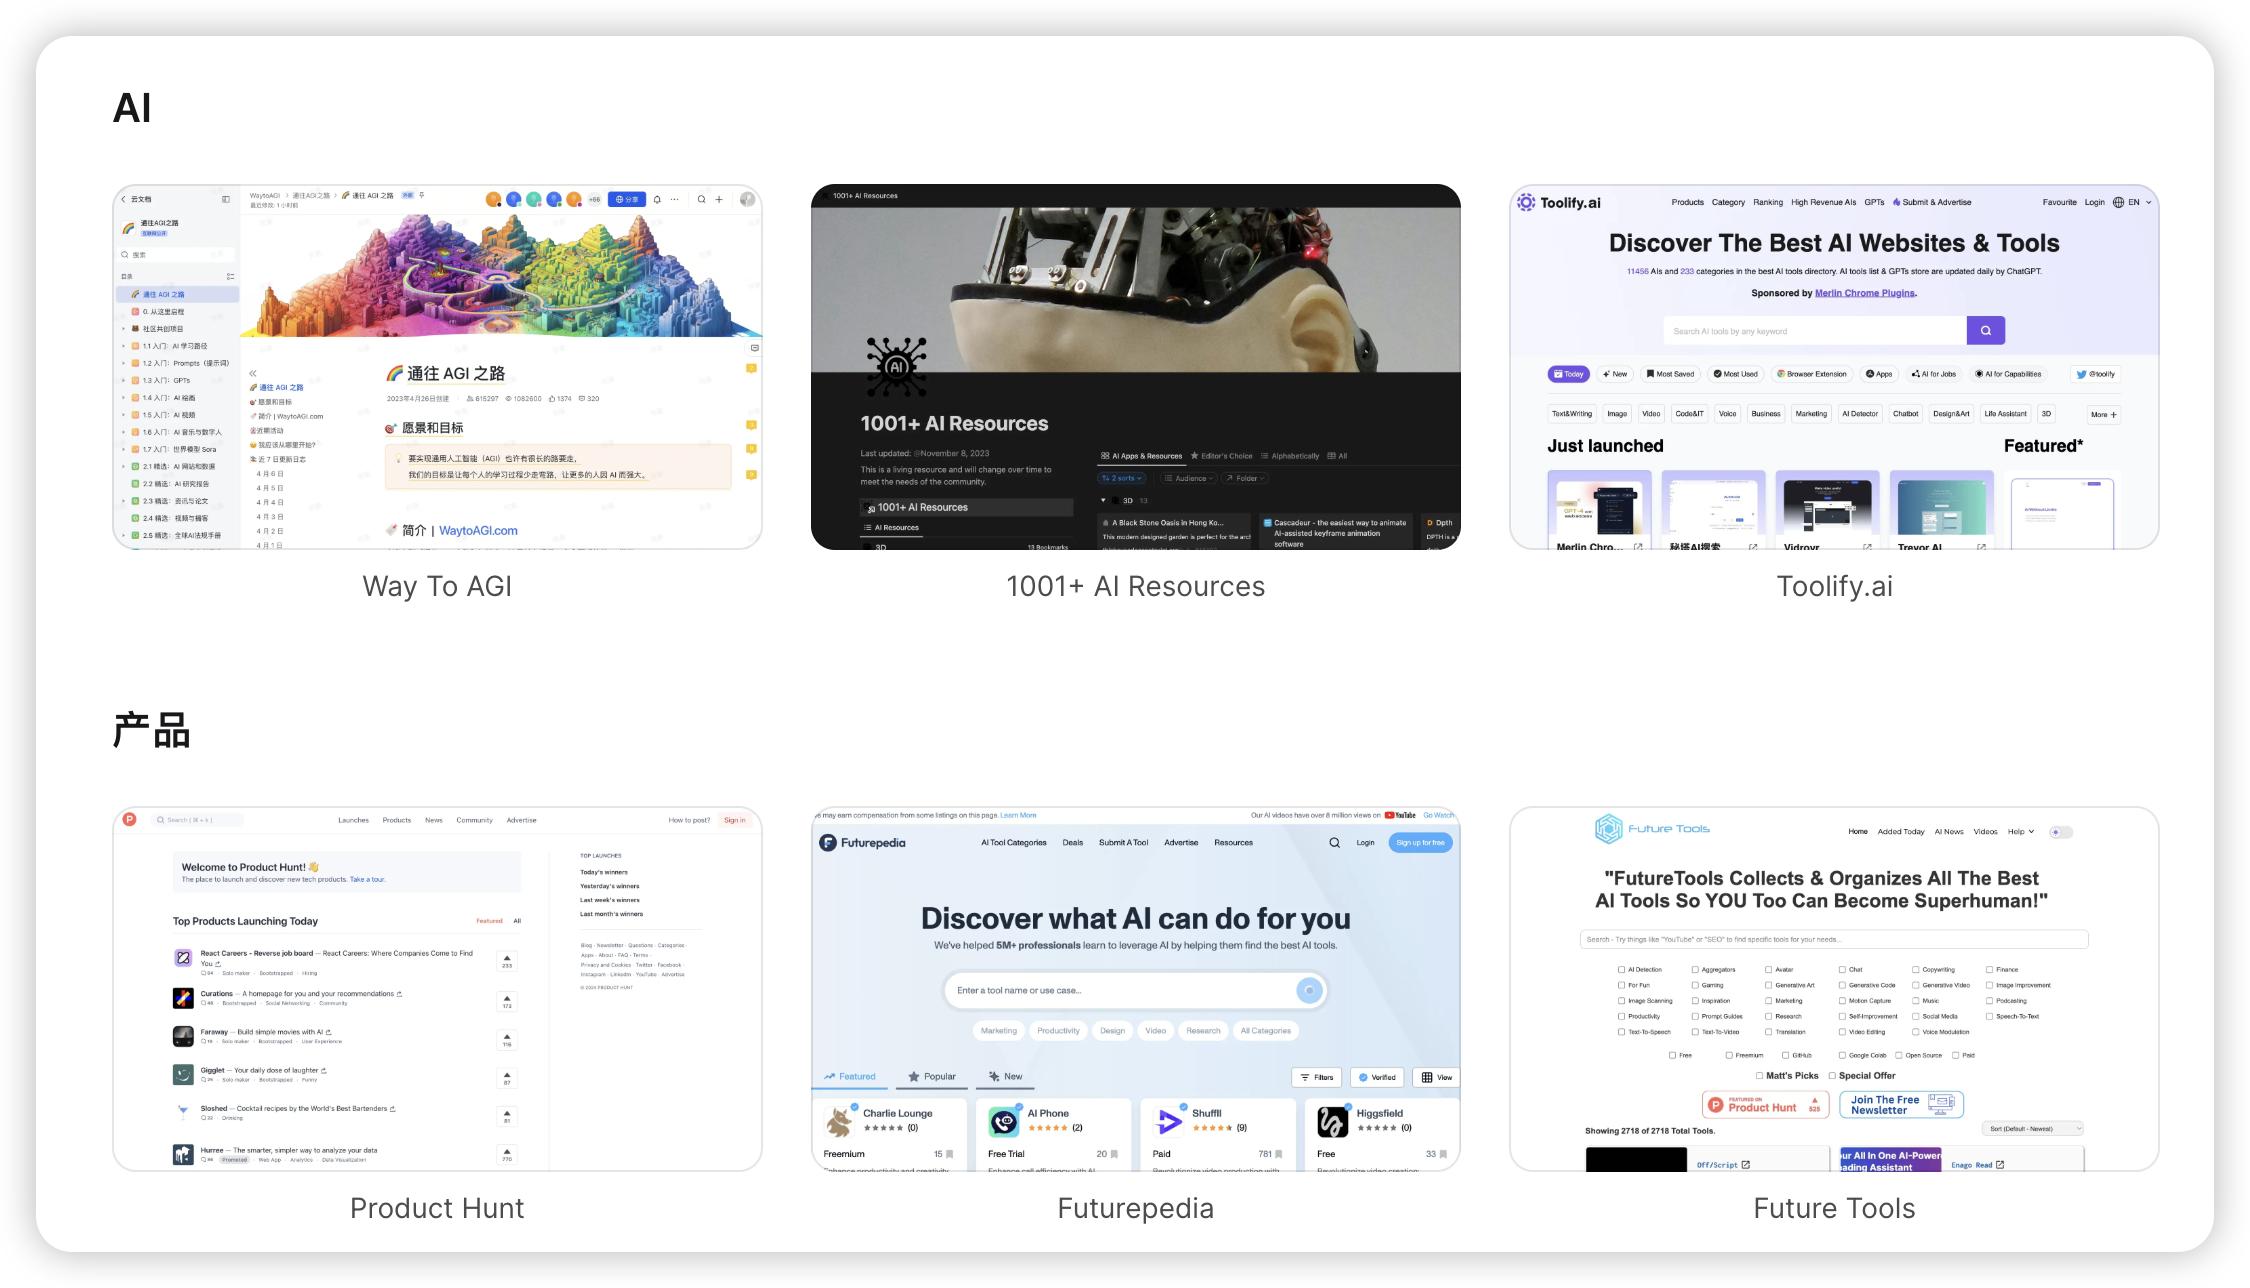Upvote React Careers on Product Hunt
Image resolution: width=2250 pixels, height=1288 pixels.
coord(507,961)
